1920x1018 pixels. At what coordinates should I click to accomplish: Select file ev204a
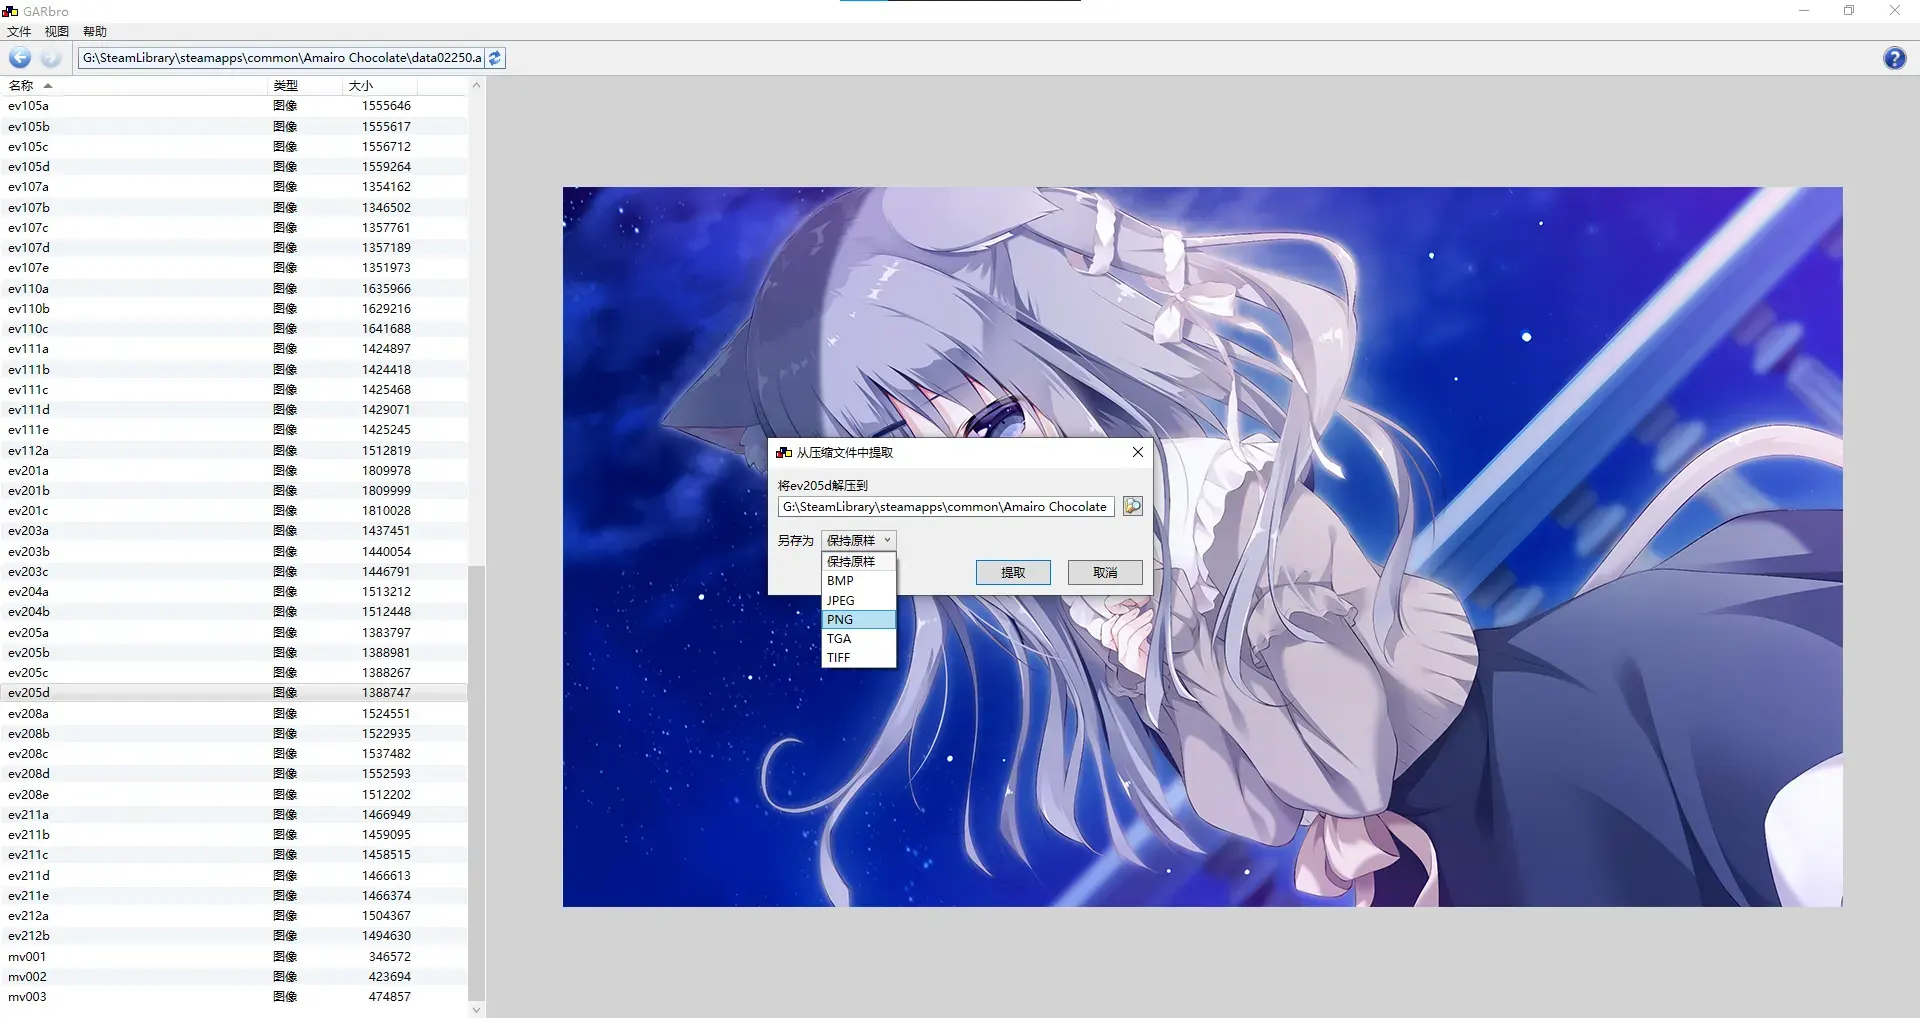point(234,591)
